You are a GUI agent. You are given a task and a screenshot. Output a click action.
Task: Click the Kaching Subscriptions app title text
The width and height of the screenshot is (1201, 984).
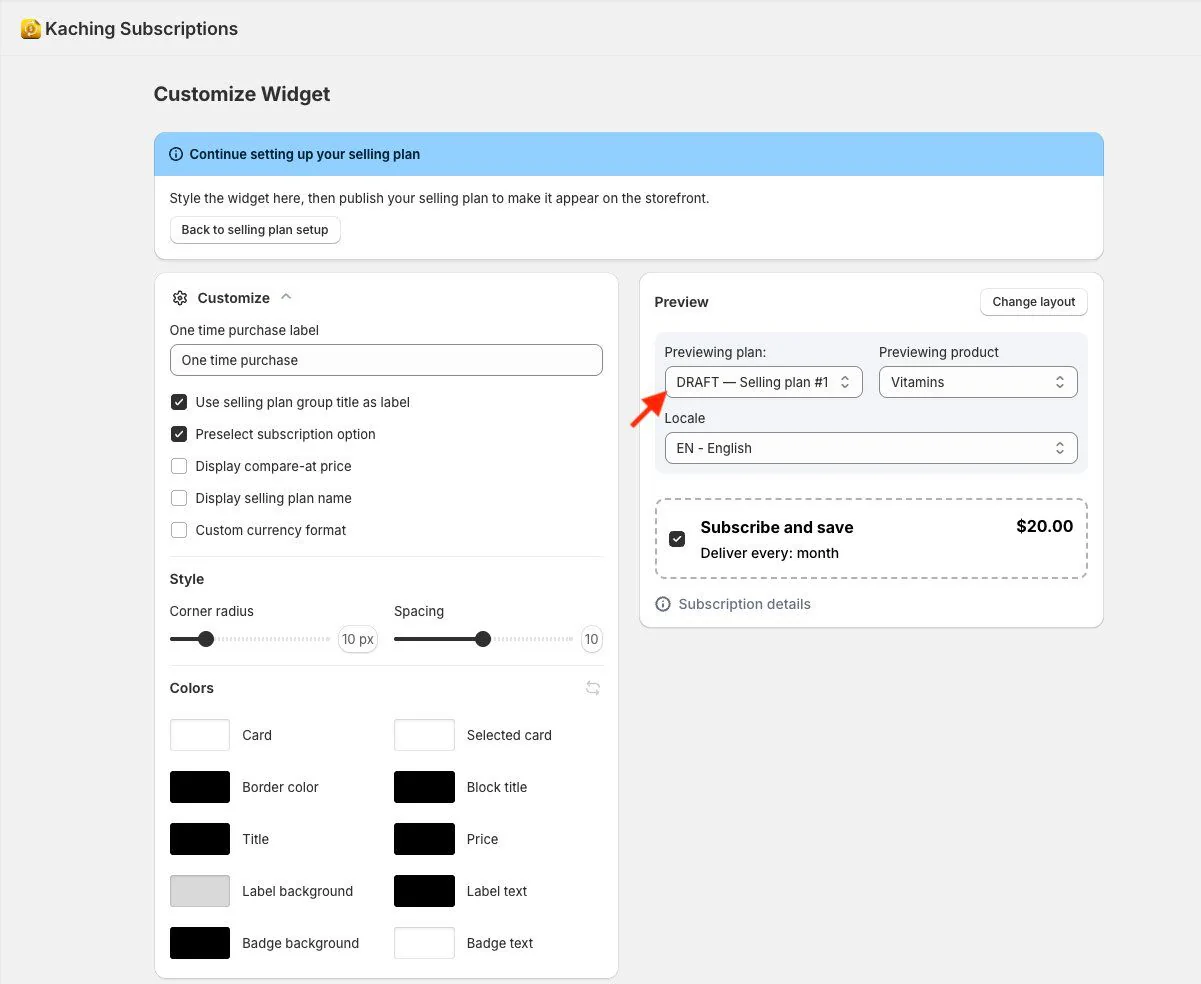[142, 29]
